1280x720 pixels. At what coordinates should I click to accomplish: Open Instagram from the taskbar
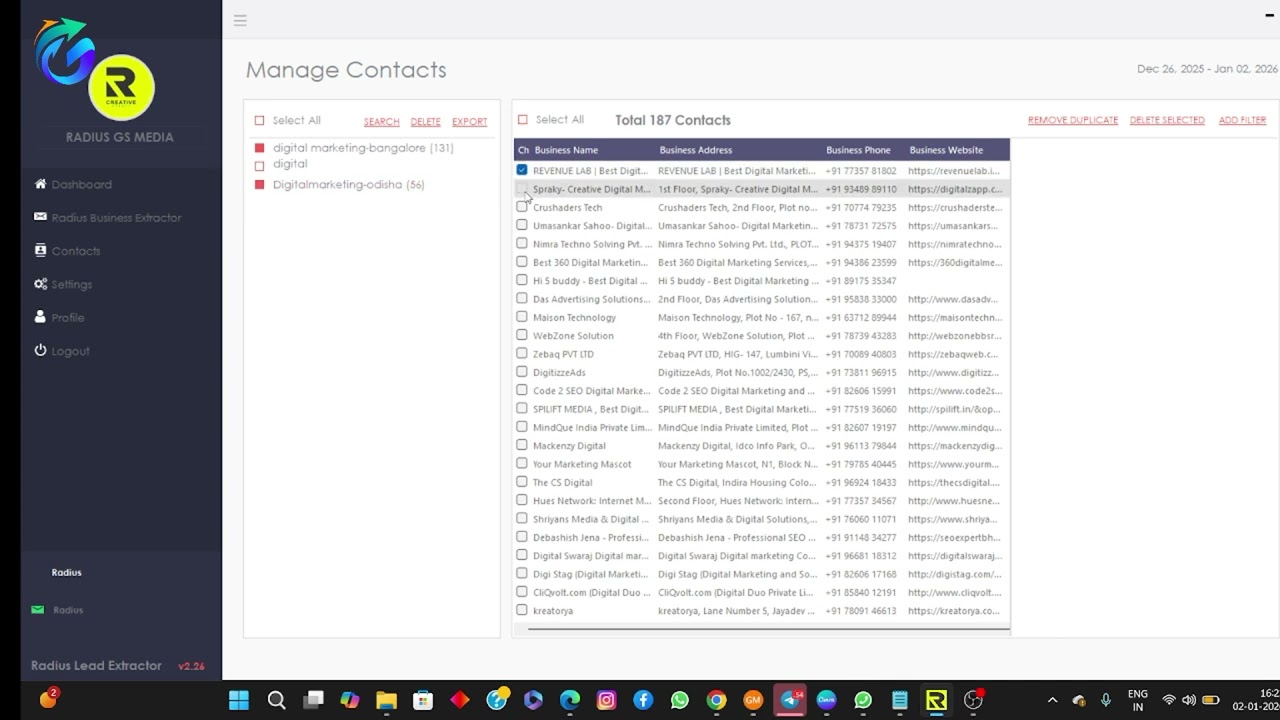pyautogui.click(x=606, y=700)
